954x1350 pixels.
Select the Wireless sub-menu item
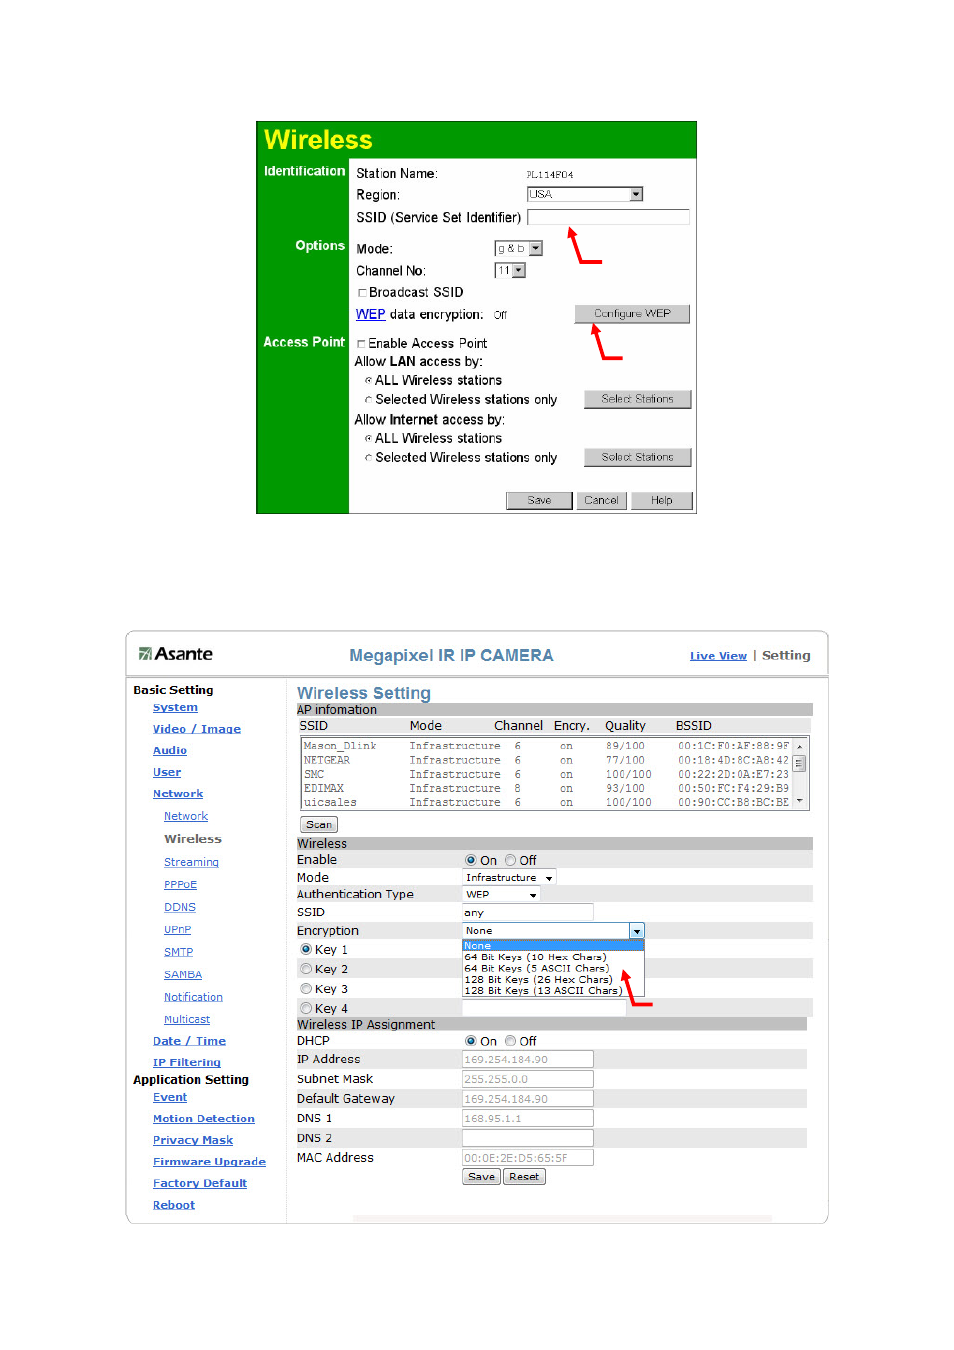coord(193,839)
